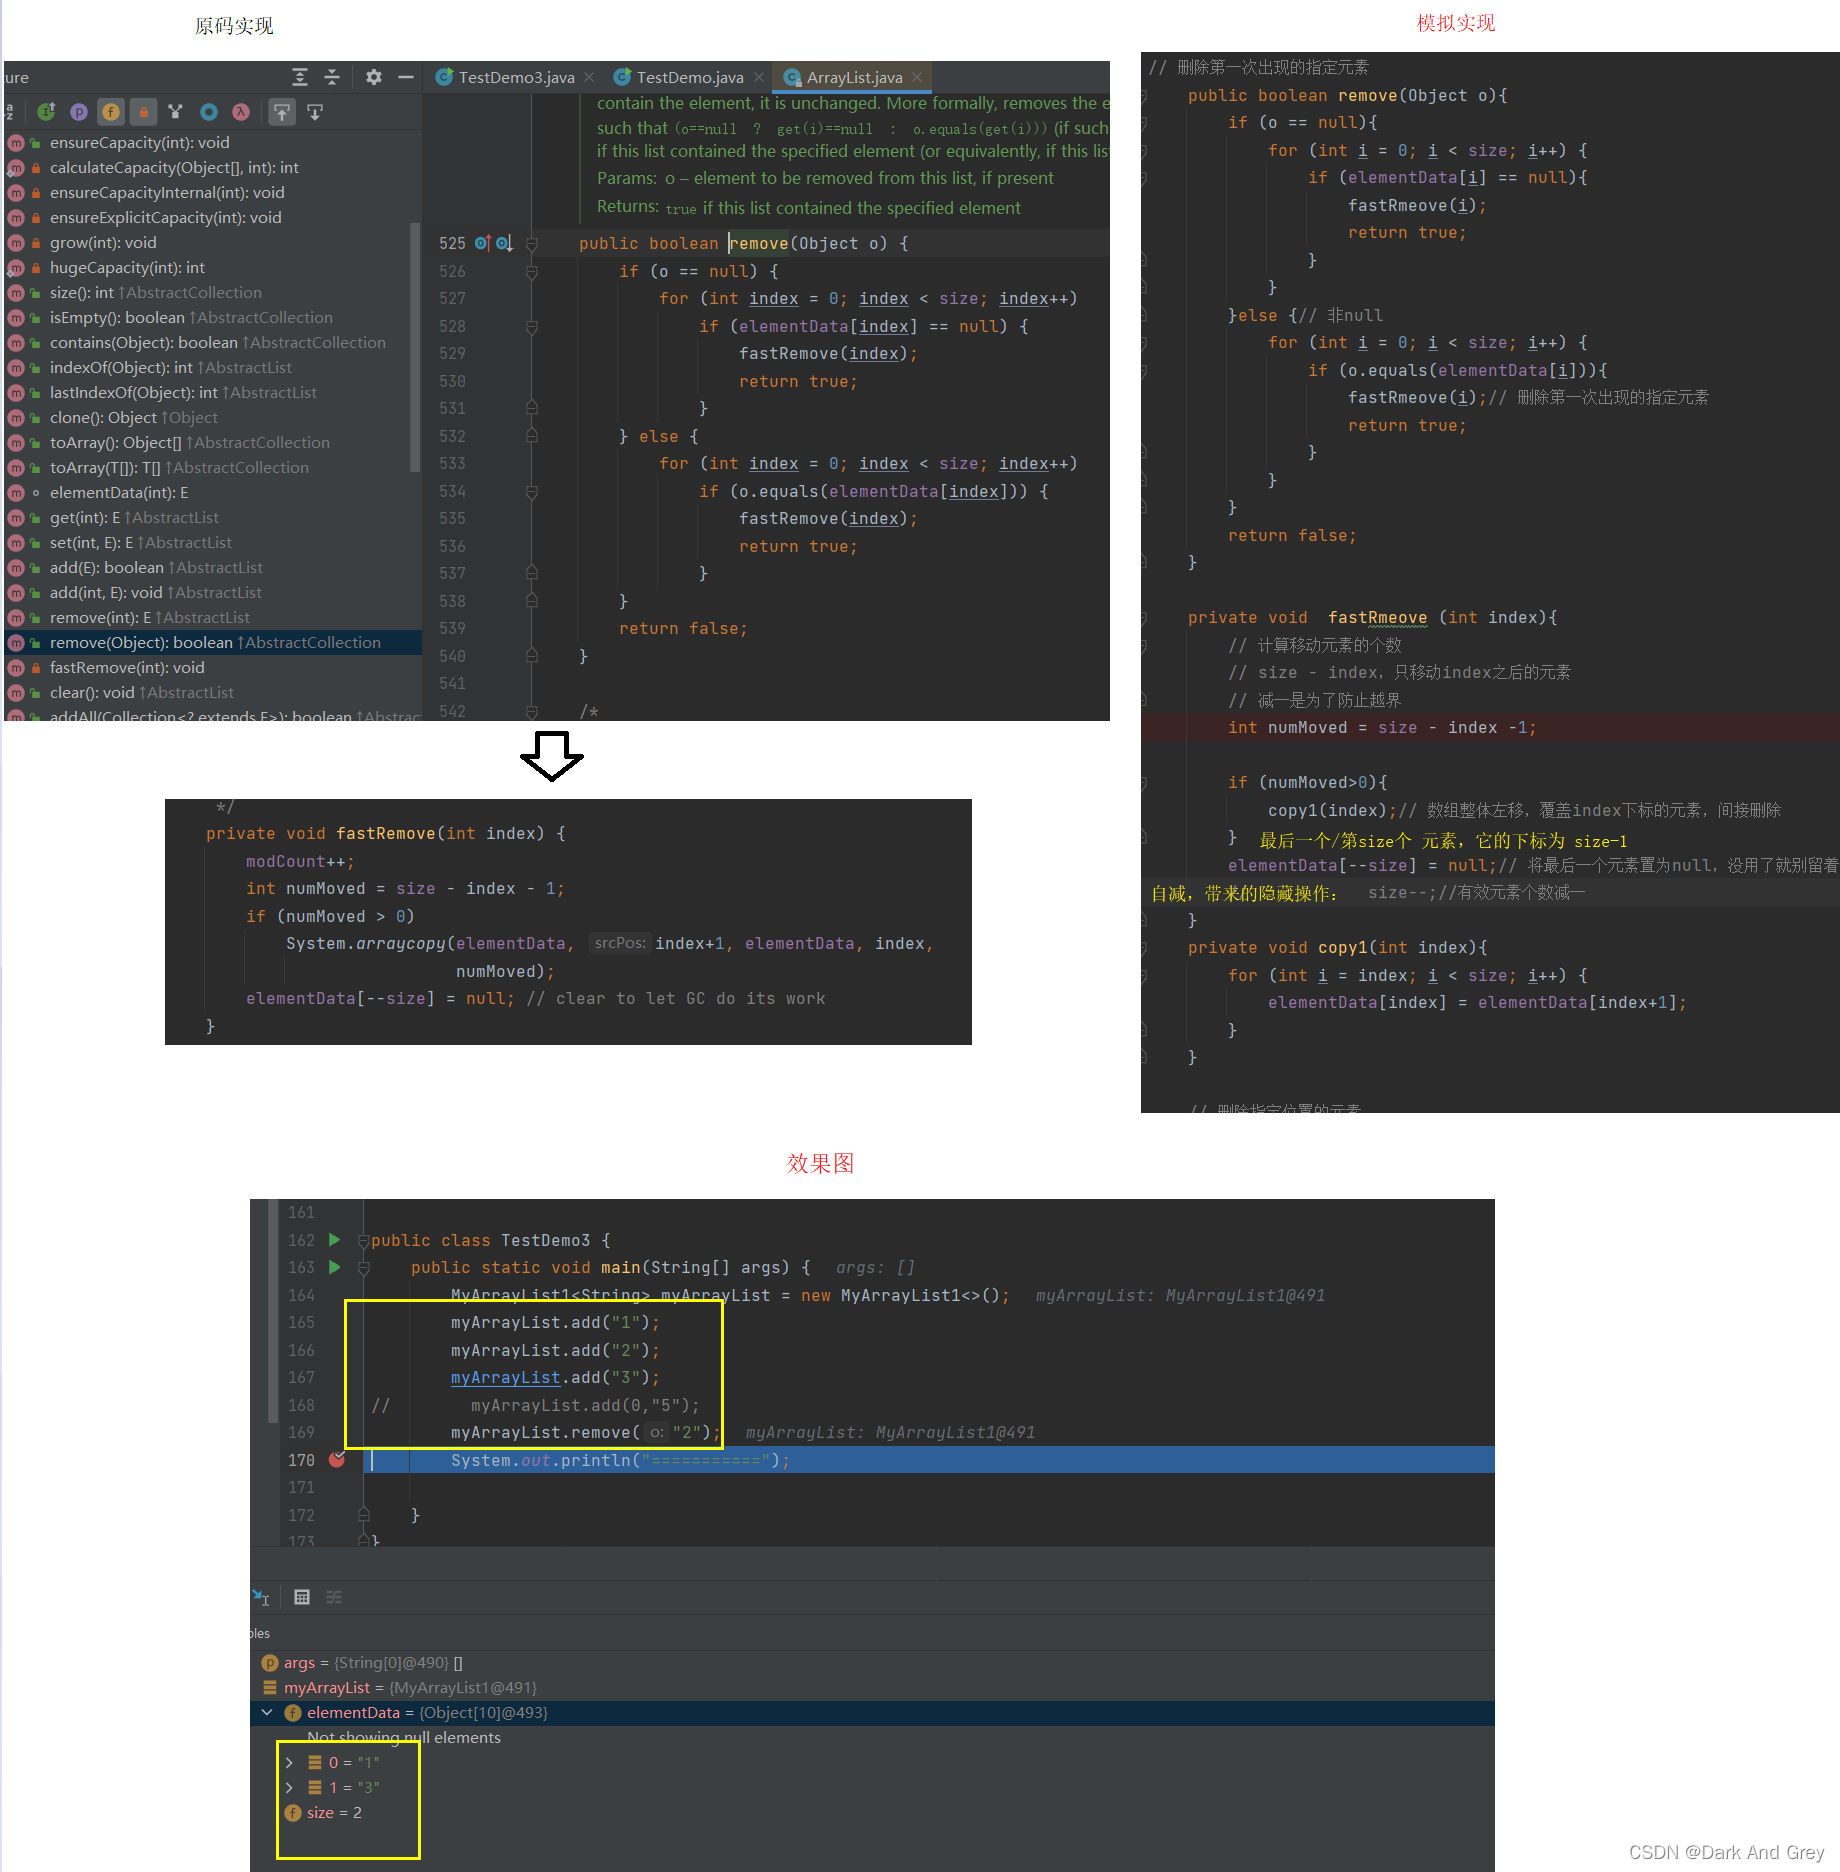This screenshot has height=1872, width=1840.
Task: Click myArrayList.add("3") underlined variable
Action: coord(505,1378)
